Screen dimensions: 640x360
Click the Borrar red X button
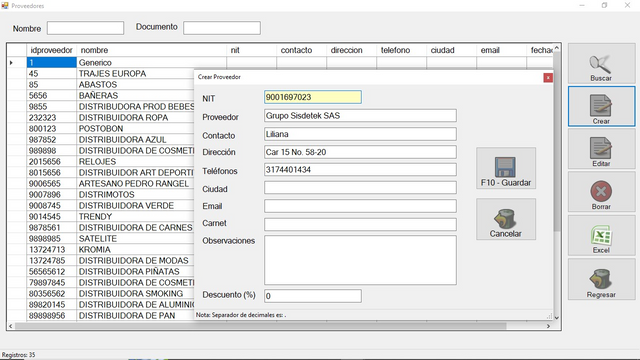pyautogui.click(x=601, y=192)
